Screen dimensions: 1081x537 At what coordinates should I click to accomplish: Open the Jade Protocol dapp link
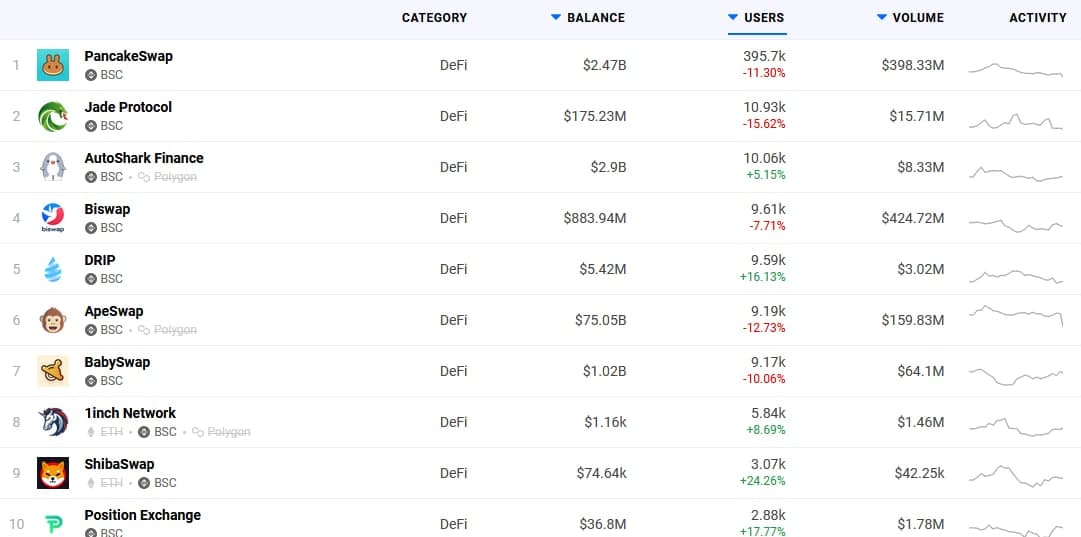[x=128, y=107]
